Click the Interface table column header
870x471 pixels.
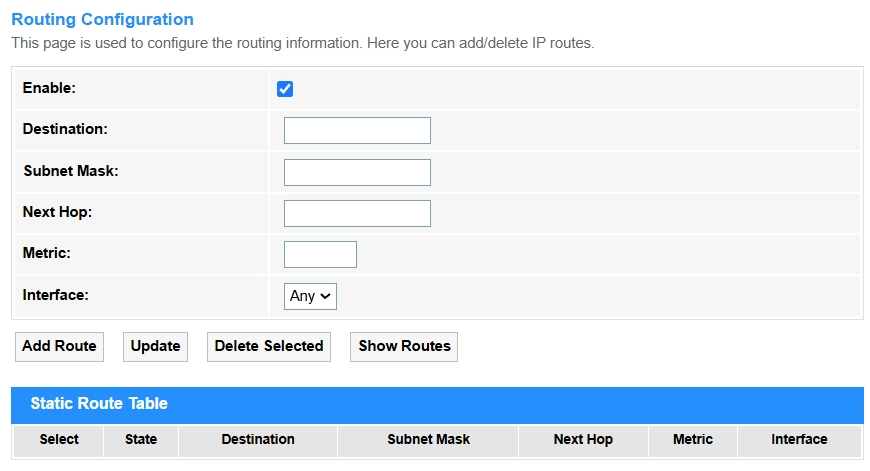pos(799,440)
